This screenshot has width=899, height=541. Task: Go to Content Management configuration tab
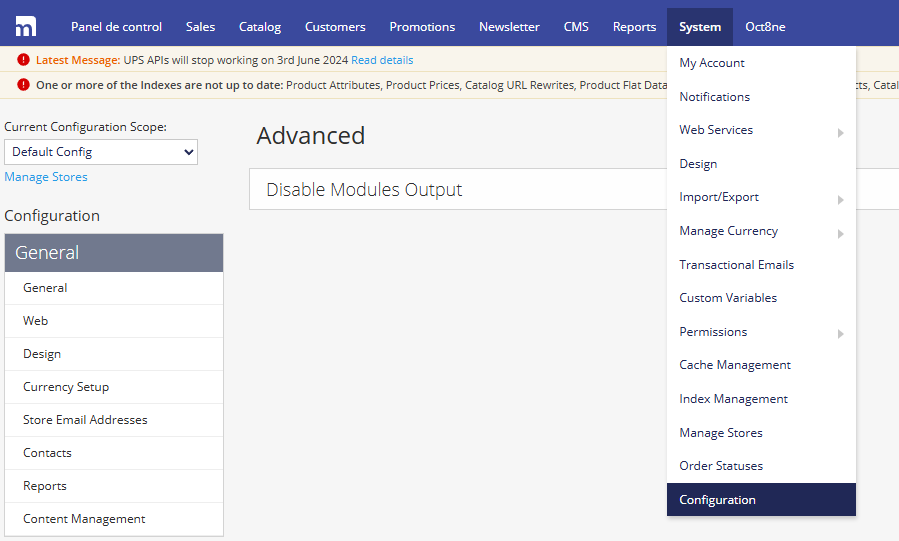(84, 519)
